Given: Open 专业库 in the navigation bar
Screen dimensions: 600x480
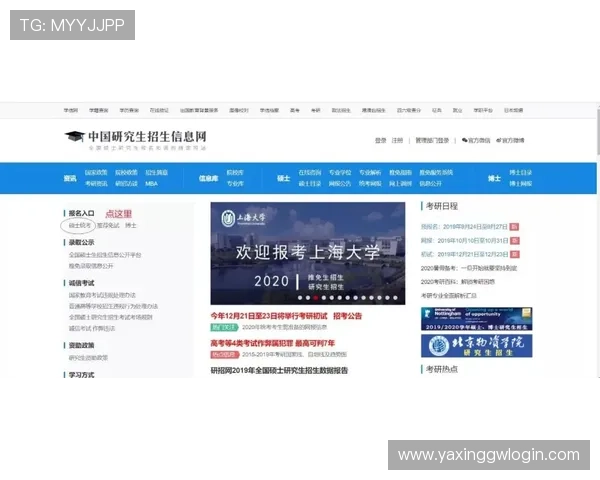Looking at the screenshot, I should coord(235,184).
